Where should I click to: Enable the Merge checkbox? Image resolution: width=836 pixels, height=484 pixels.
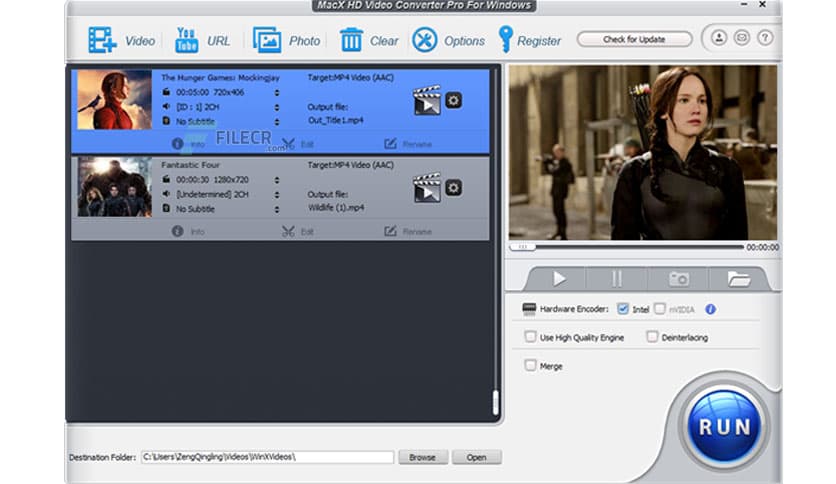coord(530,366)
